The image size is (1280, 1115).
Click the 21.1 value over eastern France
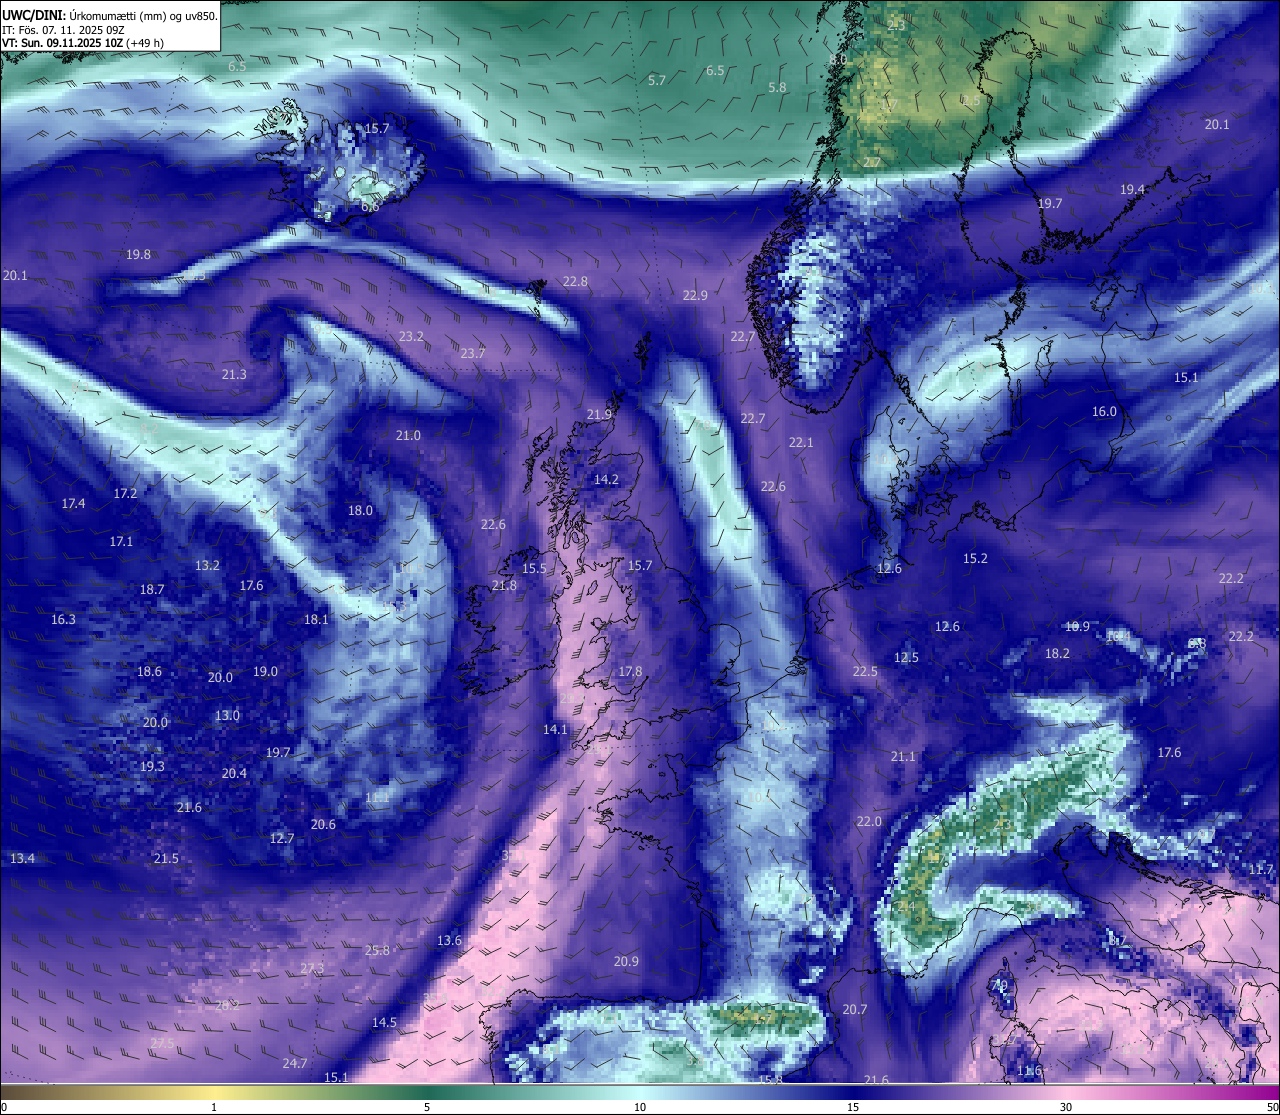tap(903, 757)
